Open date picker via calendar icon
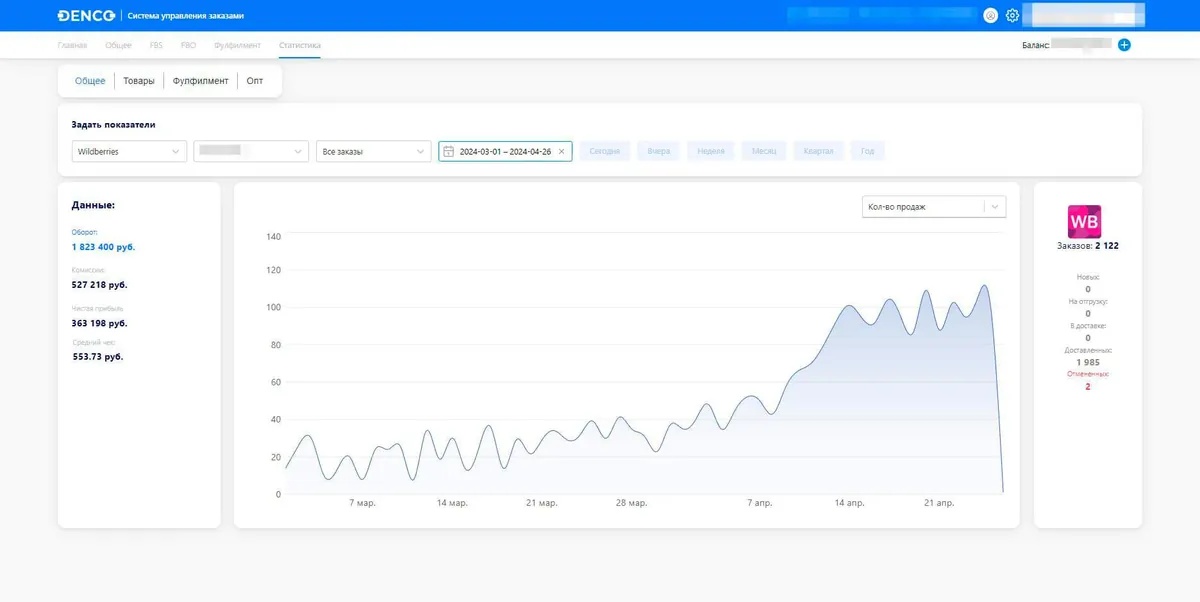 449,152
